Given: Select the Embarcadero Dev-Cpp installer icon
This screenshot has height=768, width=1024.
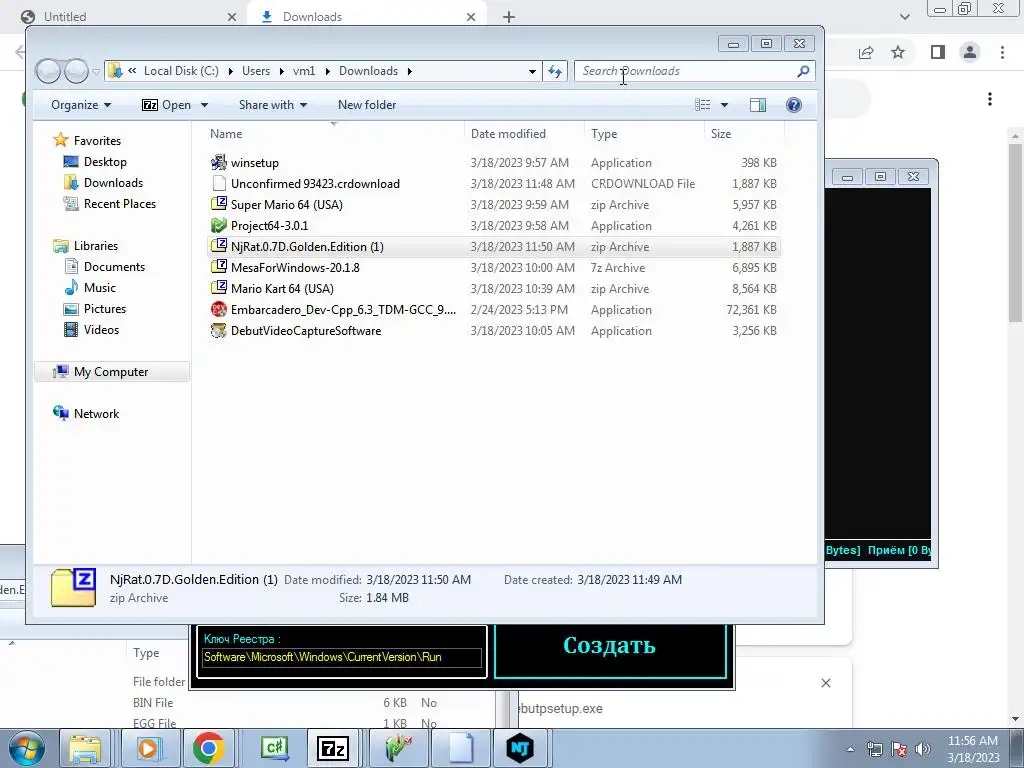Looking at the screenshot, I should click(219, 310).
